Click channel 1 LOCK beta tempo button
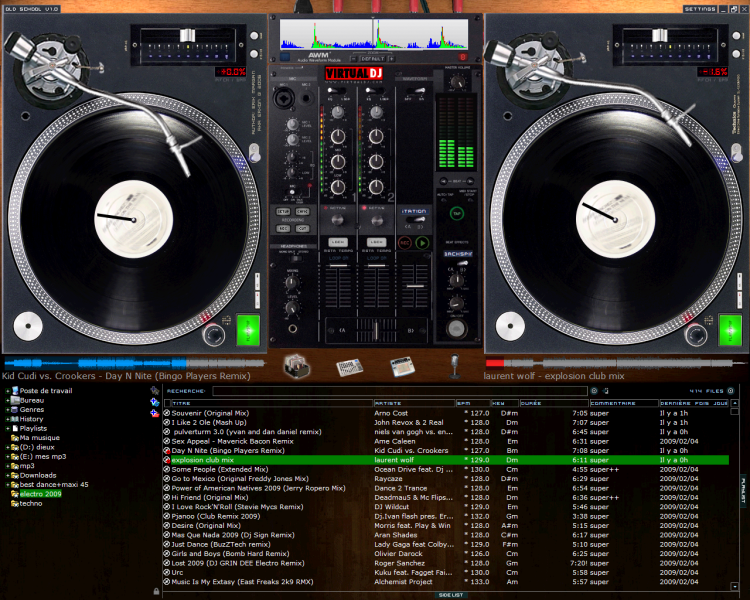The height and width of the screenshot is (600, 750). tap(338, 242)
